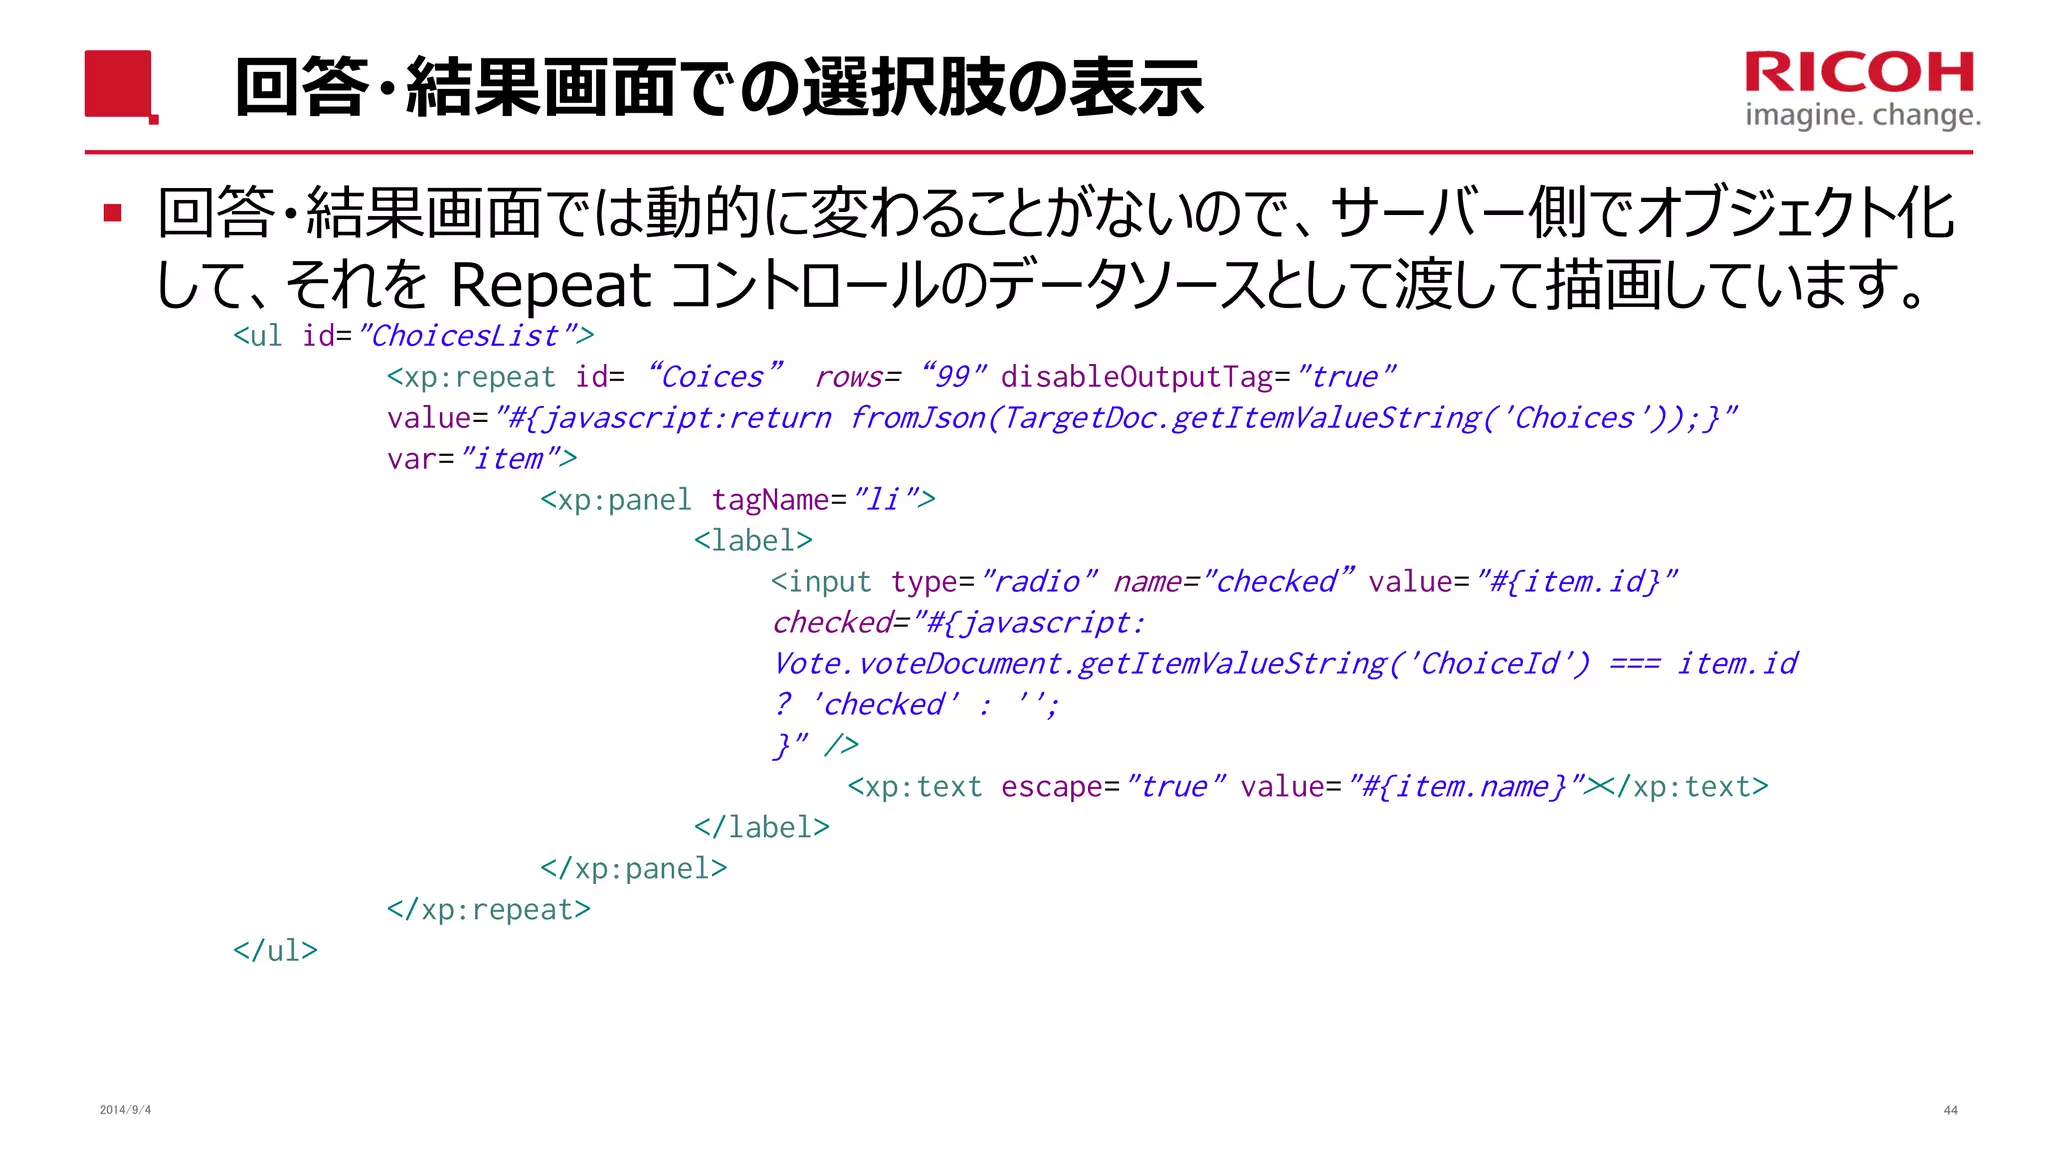Select the <ul id="ChoicesList"> code line
Image resolution: width=2048 pixels, height=1152 pixels.
pyautogui.click(x=413, y=335)
